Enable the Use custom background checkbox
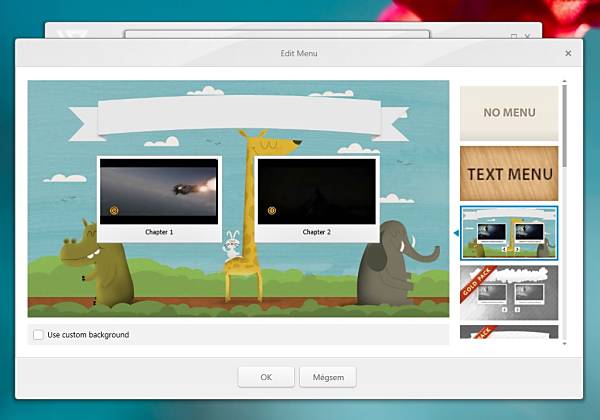This screenshot has width=600, height=420. [38, 335]
